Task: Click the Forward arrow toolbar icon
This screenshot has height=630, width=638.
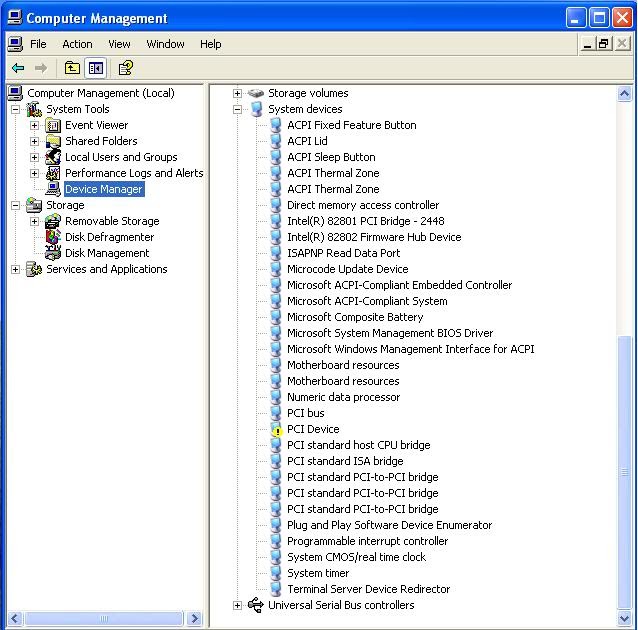Action: pos(41,68)
